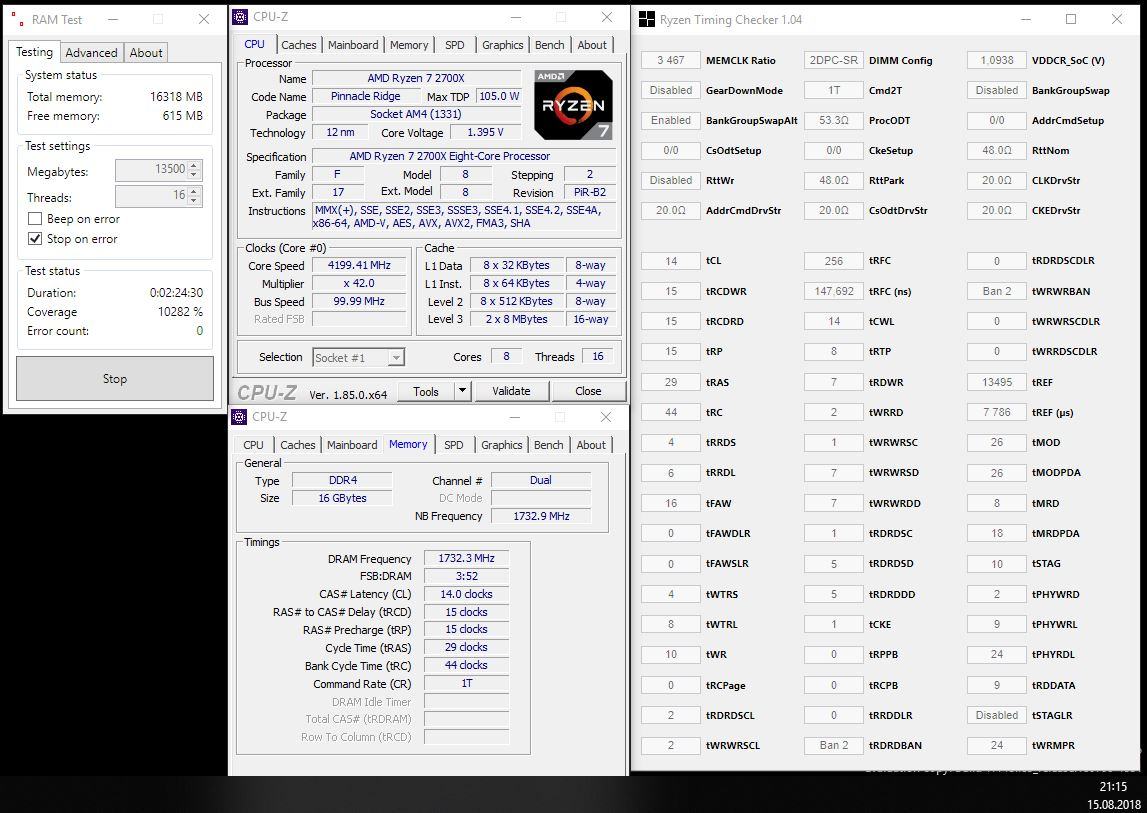This screenshot has height=813, width=1147.
Task: Click the CPU-Z icon in the lower window title bar
Action: (239, 416)
